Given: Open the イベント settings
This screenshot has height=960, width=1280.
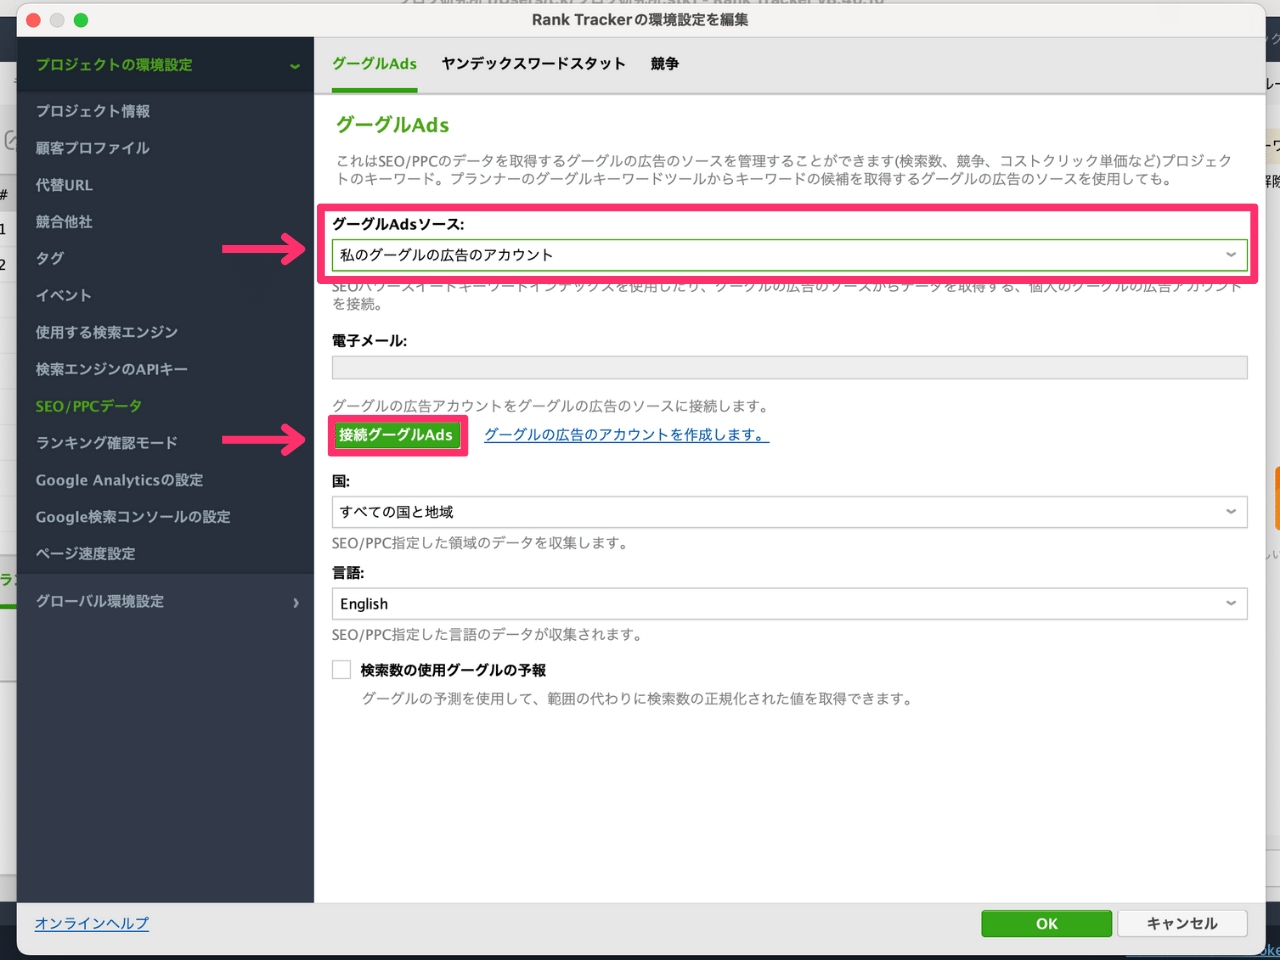Looking at the screenshot, I should [64, 296].
